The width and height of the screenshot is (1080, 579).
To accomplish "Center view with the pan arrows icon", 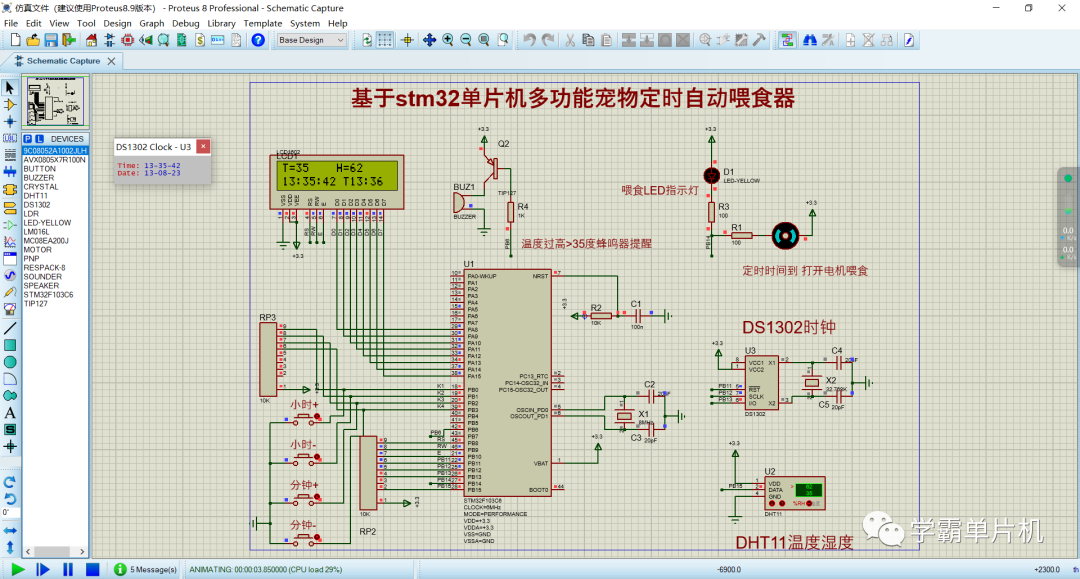I will (x=429, y=40).
